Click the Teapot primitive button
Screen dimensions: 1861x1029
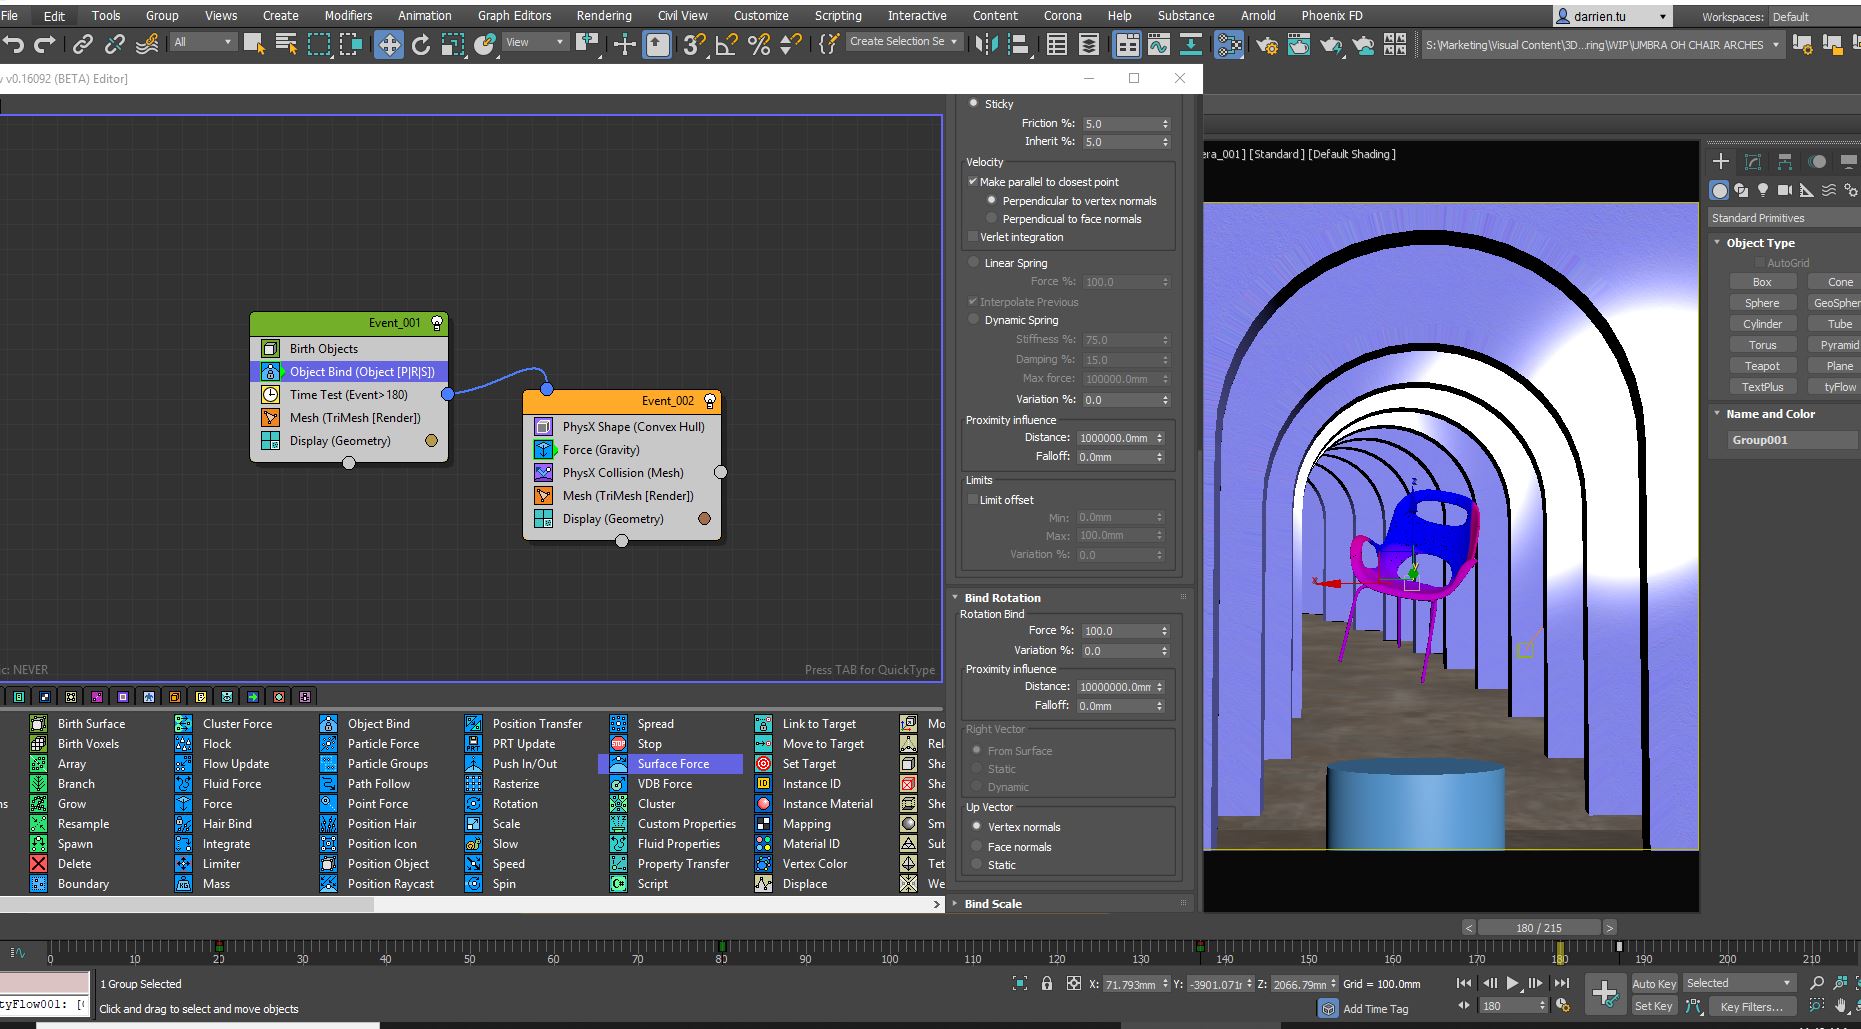(1762, 366)
